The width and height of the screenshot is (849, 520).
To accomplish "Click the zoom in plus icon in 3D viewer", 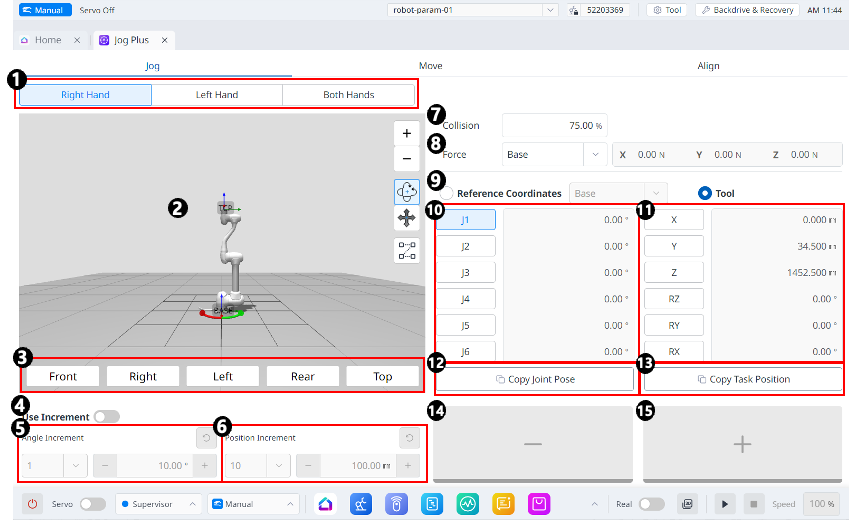I will (406, 134).
